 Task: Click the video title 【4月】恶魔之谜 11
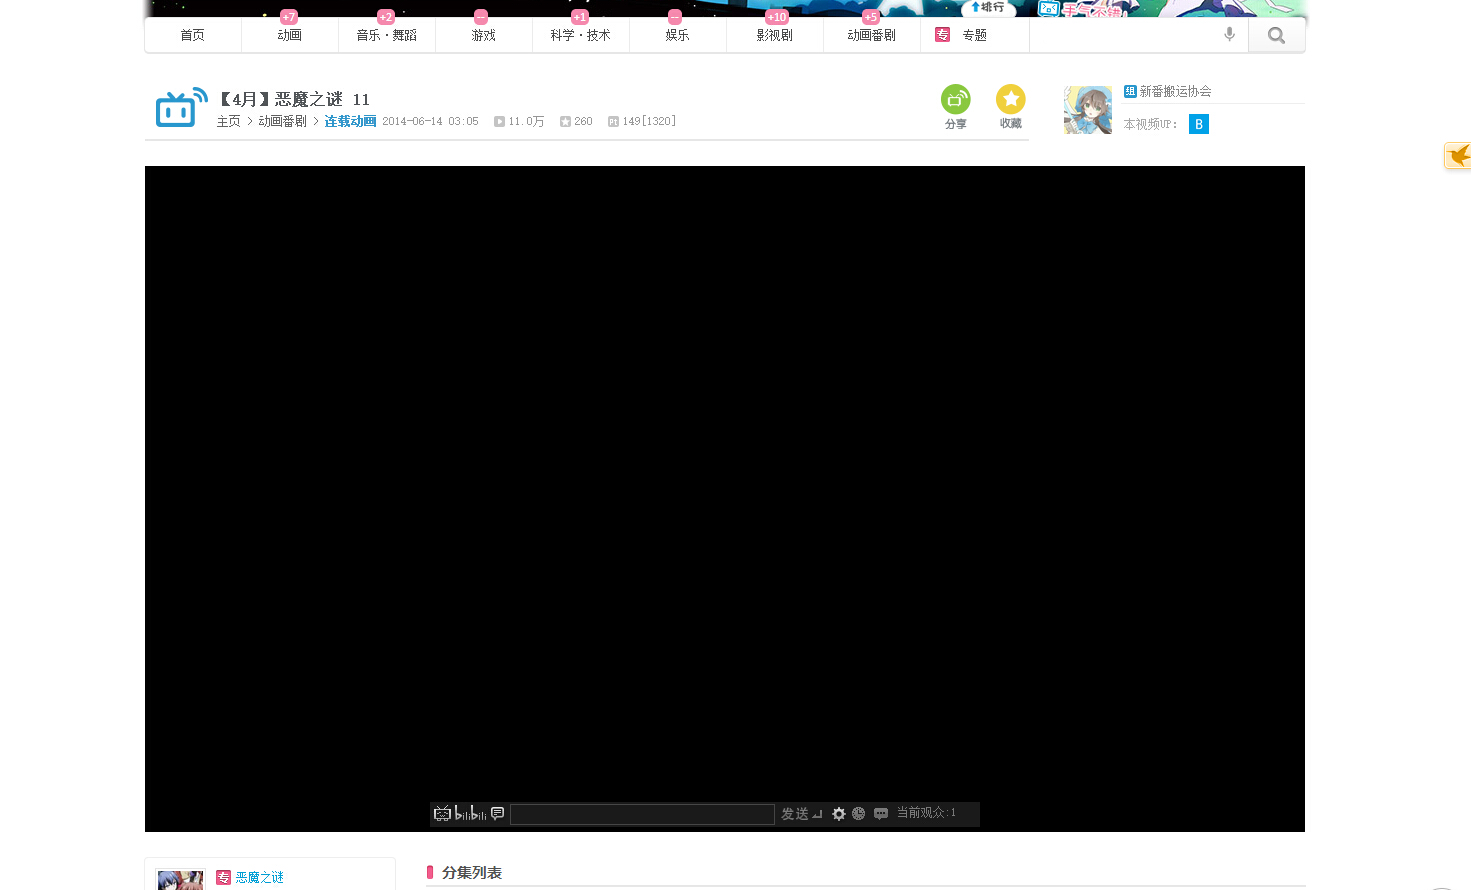pyautogui.click(x=294, y=99)
